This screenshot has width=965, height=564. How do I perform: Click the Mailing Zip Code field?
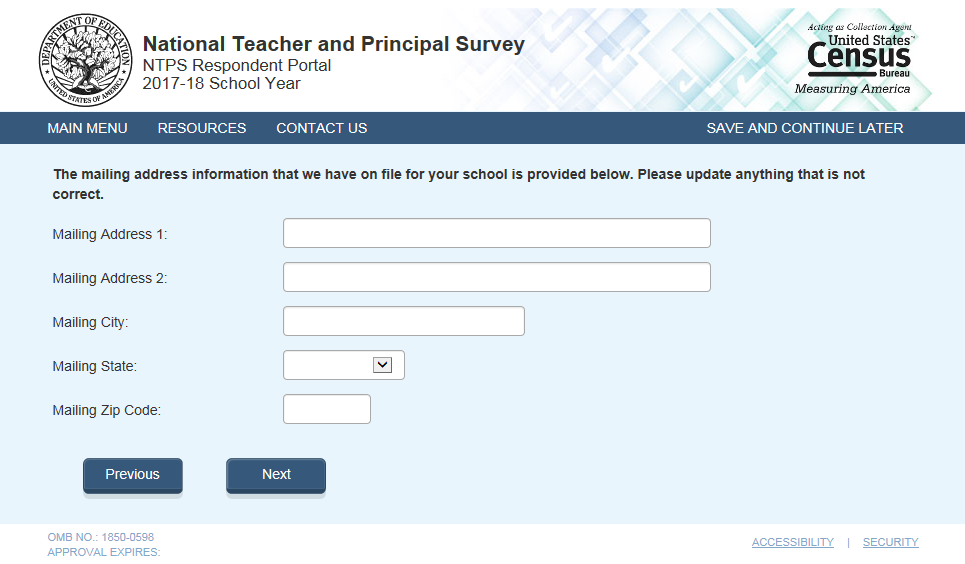(327, 409)
